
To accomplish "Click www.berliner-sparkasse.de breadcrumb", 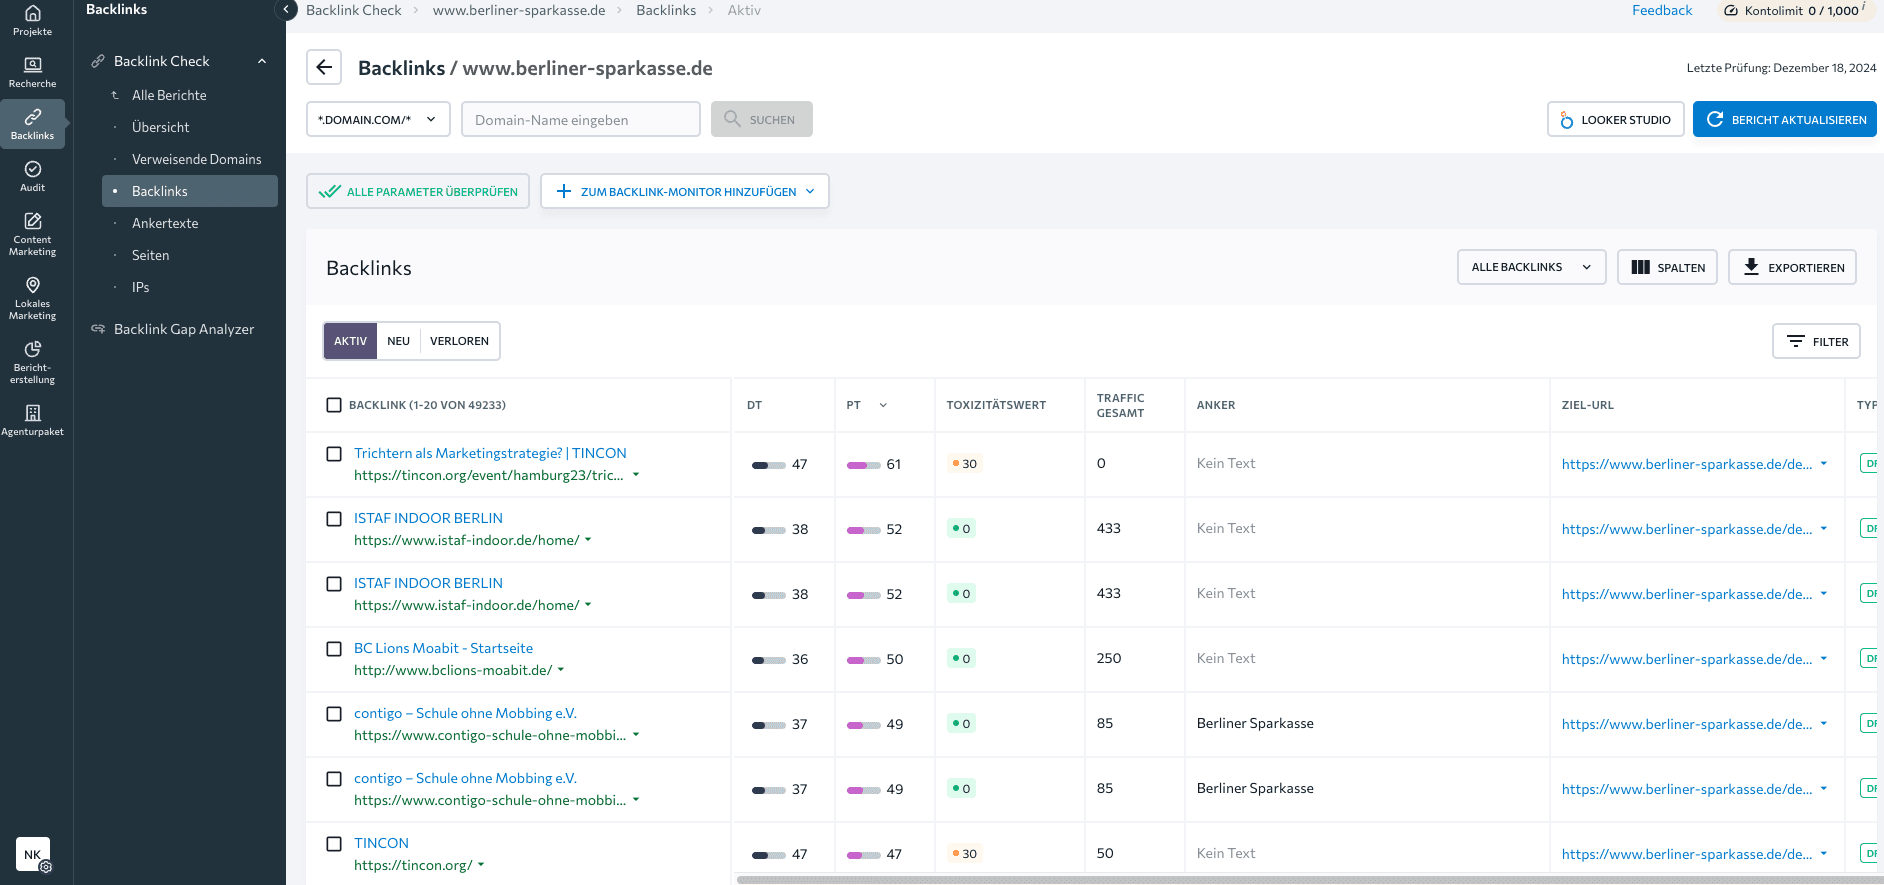I will pyautogui.click(x=519, y=10).
